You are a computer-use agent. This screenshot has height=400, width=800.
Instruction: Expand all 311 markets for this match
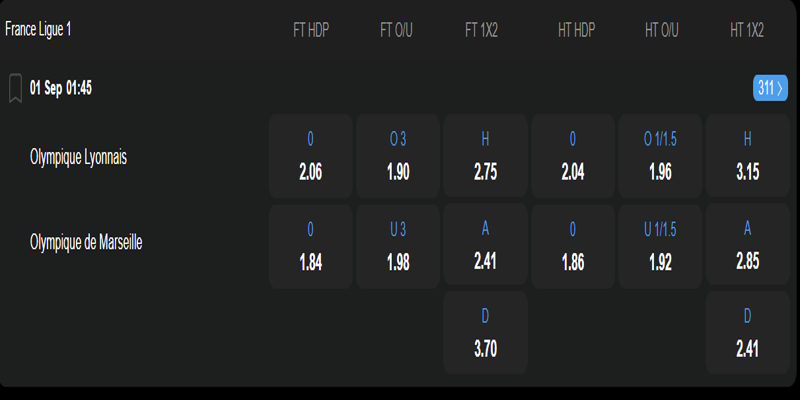(770, 88)
